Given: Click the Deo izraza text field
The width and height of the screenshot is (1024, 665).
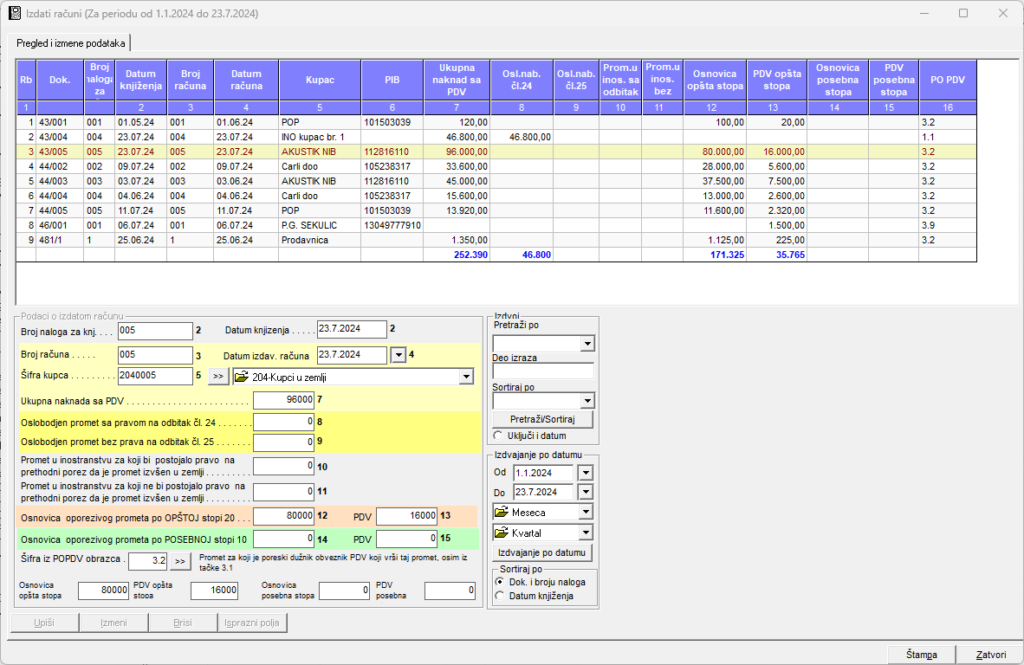Looking at the screenshot, I should pos(543,372).
